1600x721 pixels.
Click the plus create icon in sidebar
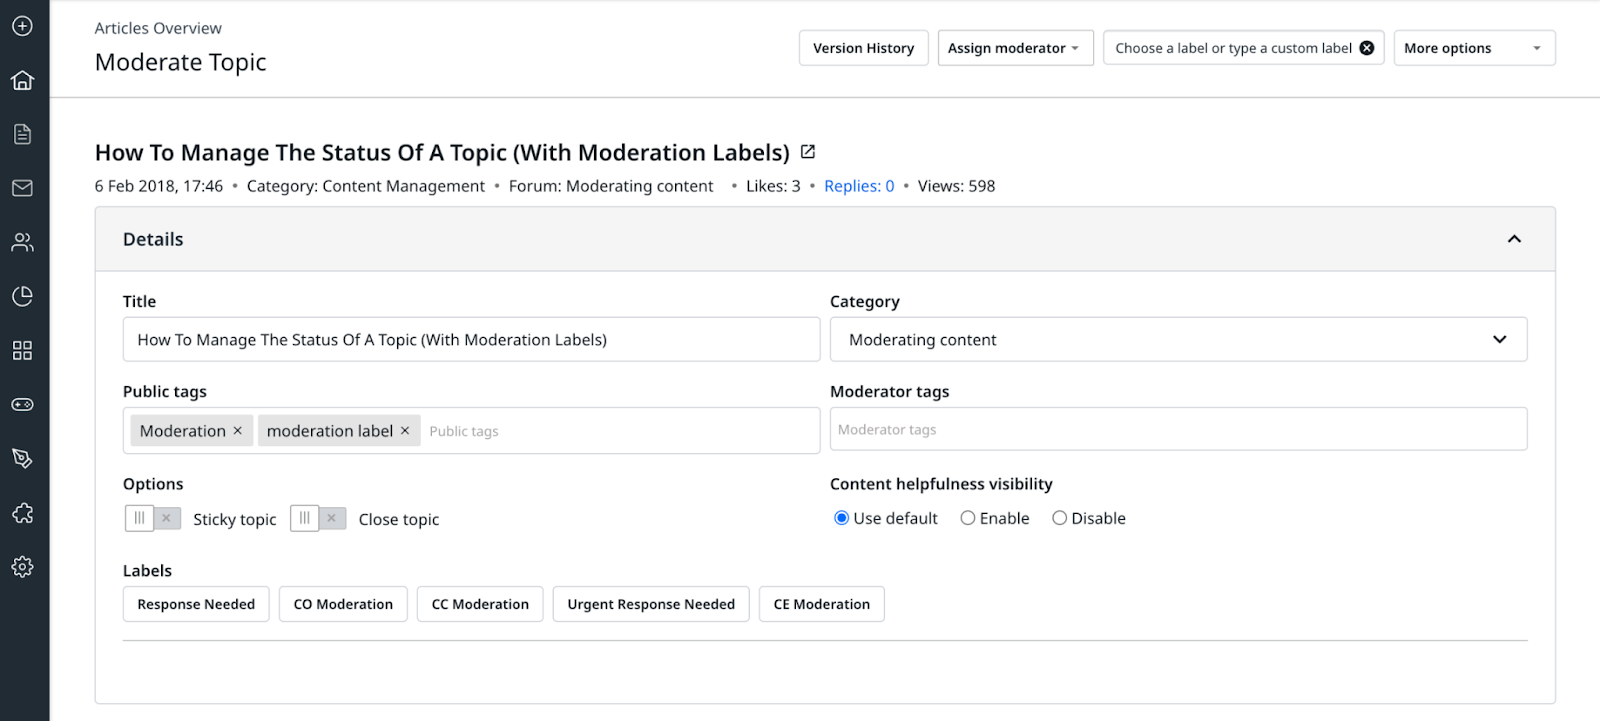pos(22,26)
